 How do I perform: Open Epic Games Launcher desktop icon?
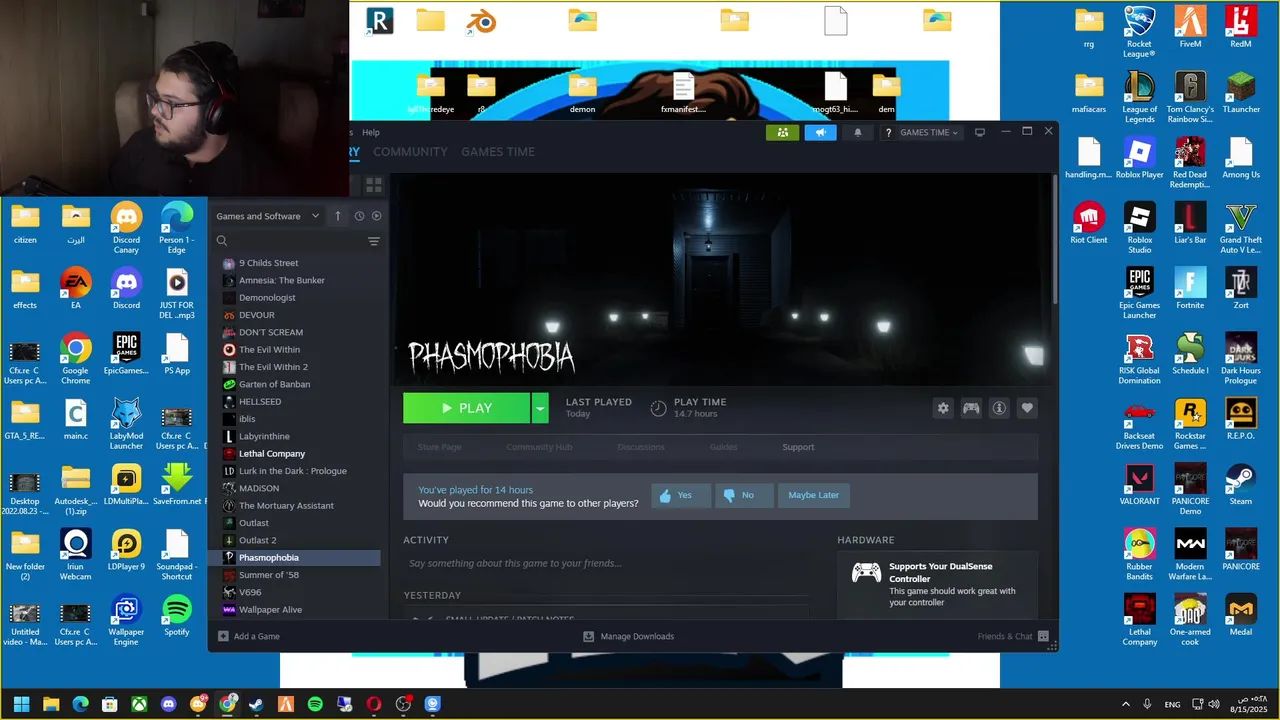click(1139, 293)
